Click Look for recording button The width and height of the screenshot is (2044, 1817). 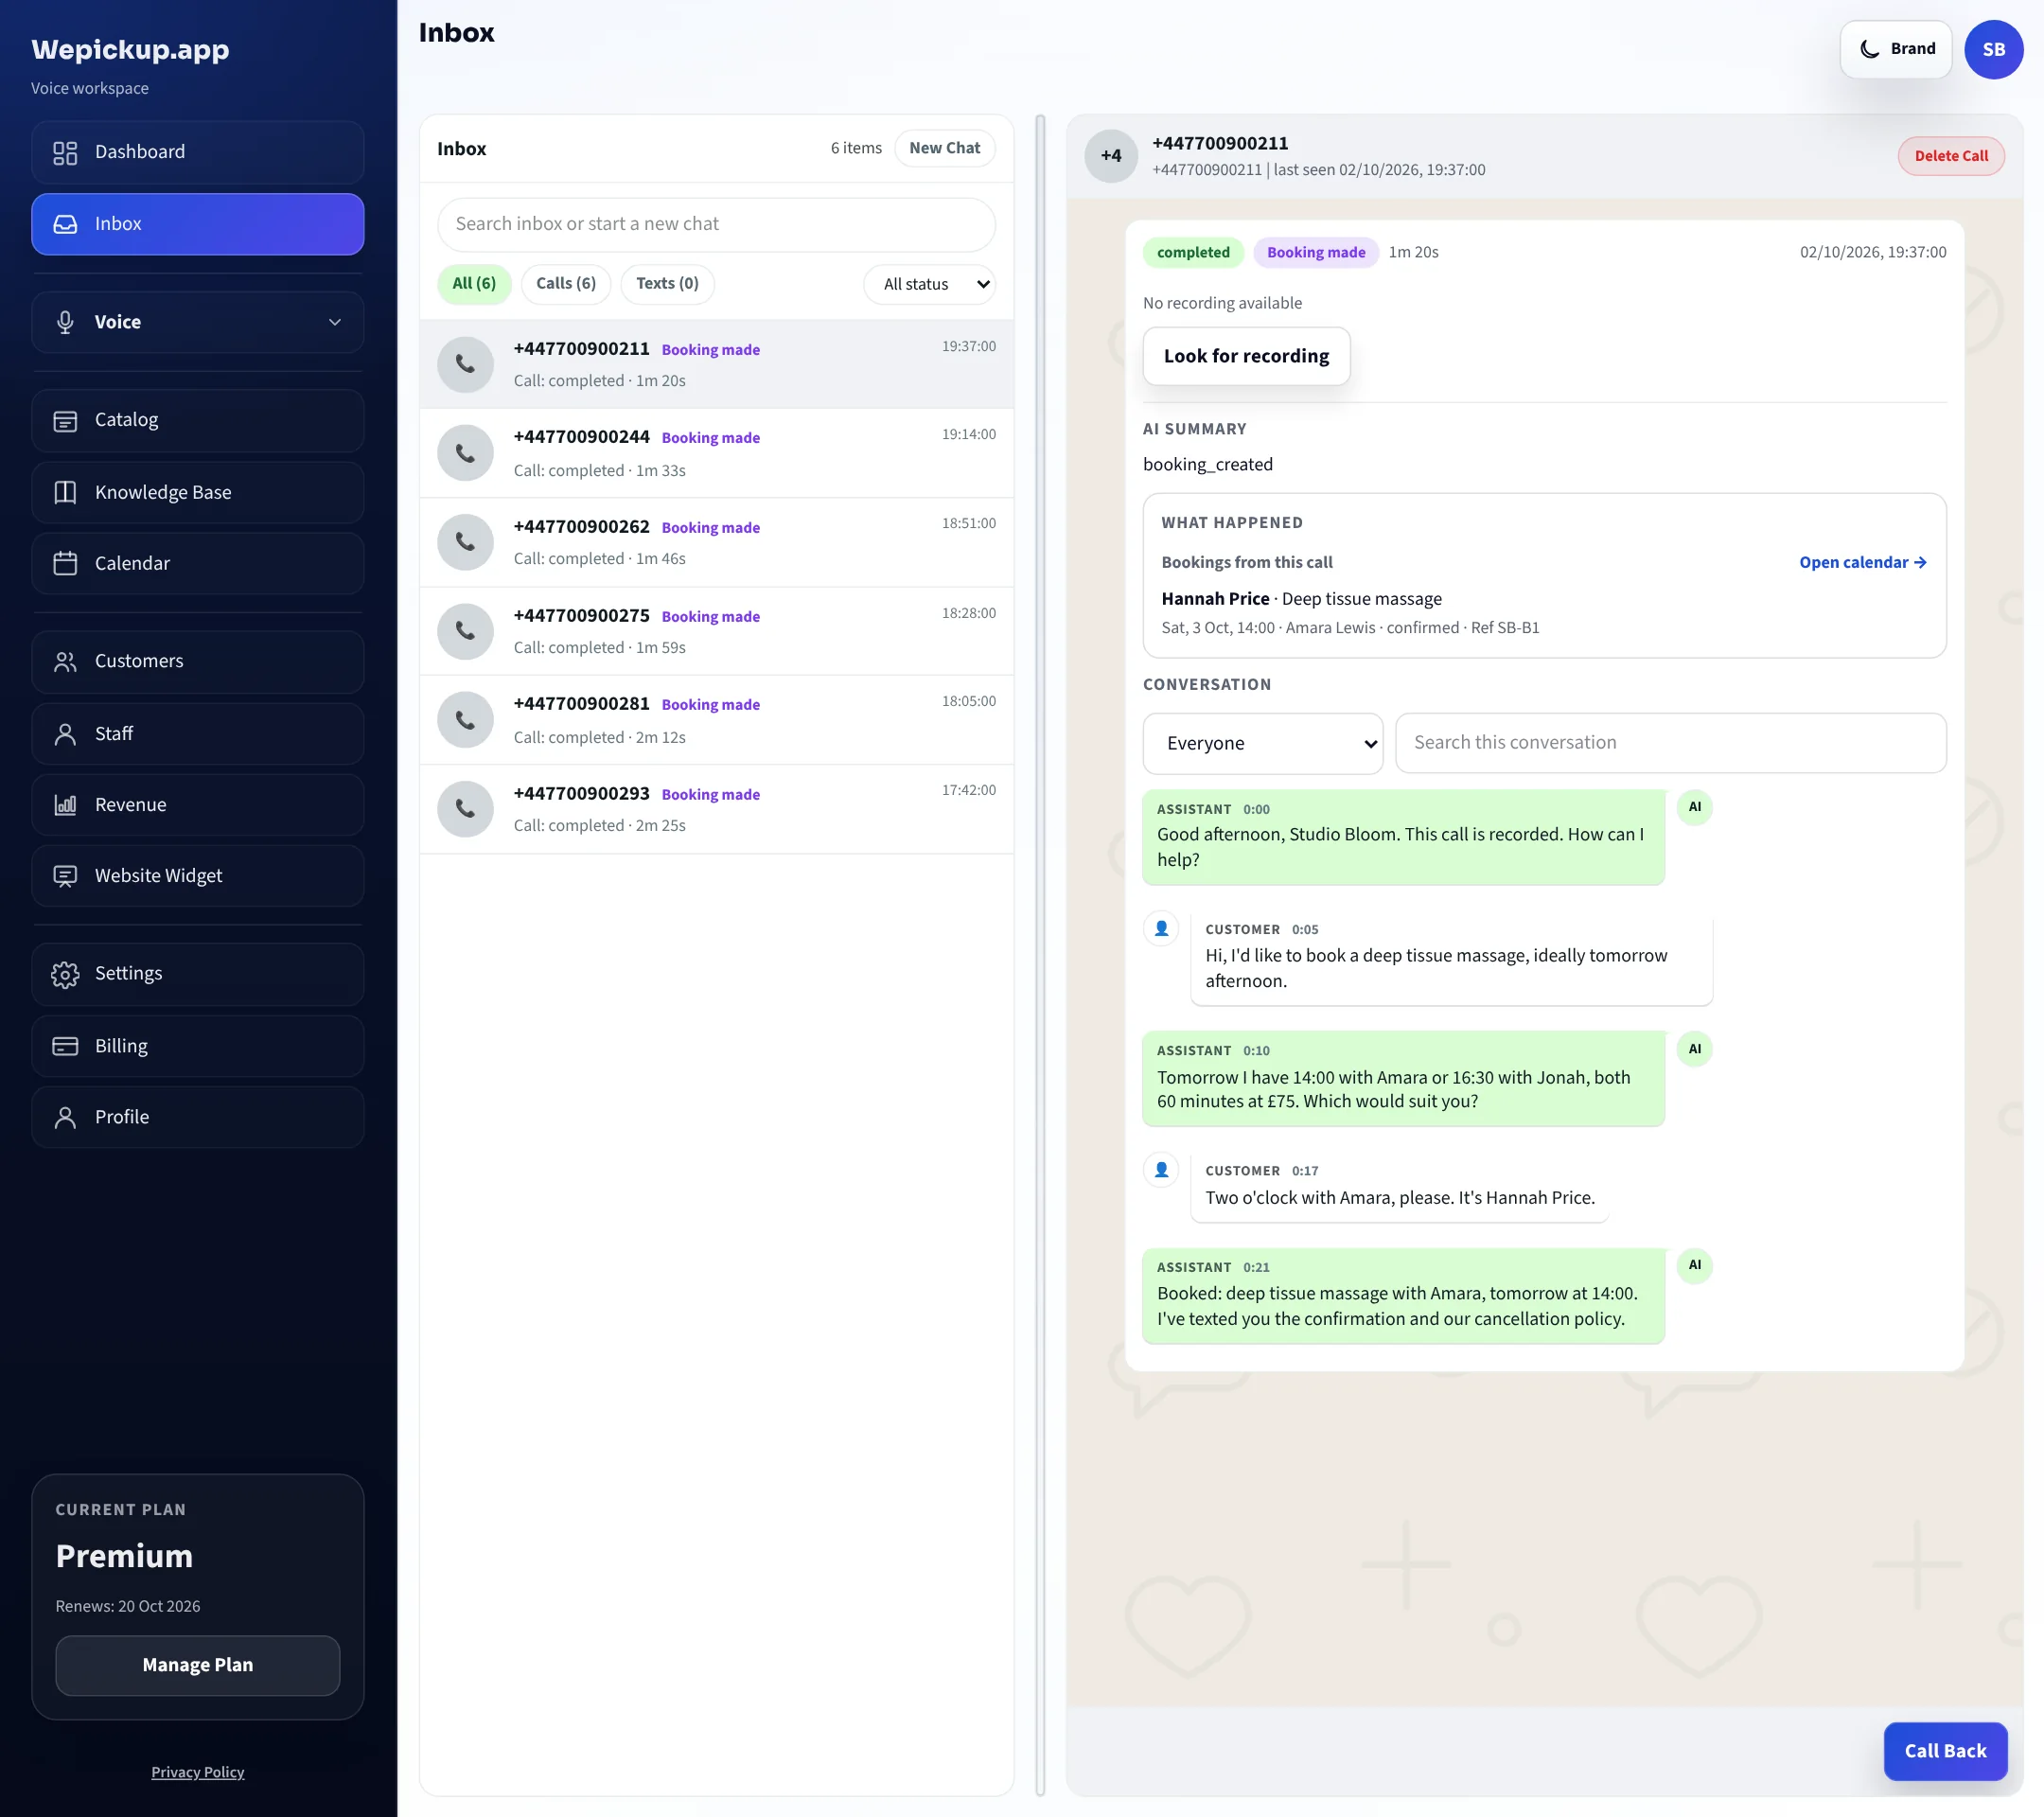pyautogui.click(x=1246, y=356)
